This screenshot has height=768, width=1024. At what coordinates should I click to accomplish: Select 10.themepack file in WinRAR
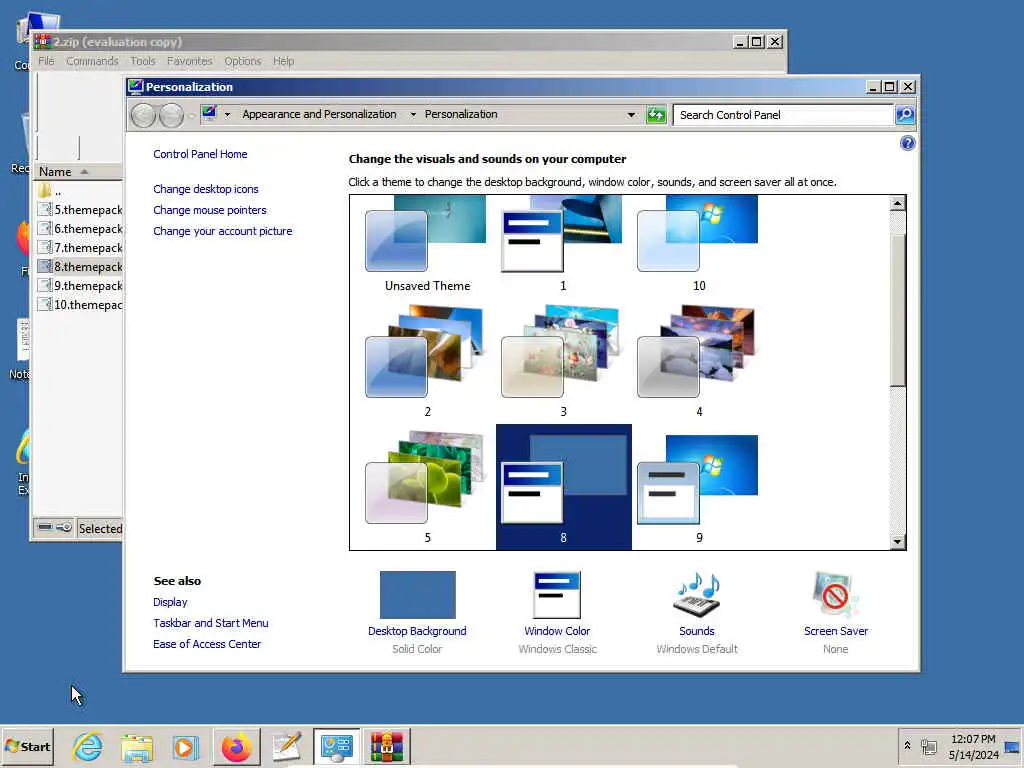pyautogui.click(x=80, y=304)
